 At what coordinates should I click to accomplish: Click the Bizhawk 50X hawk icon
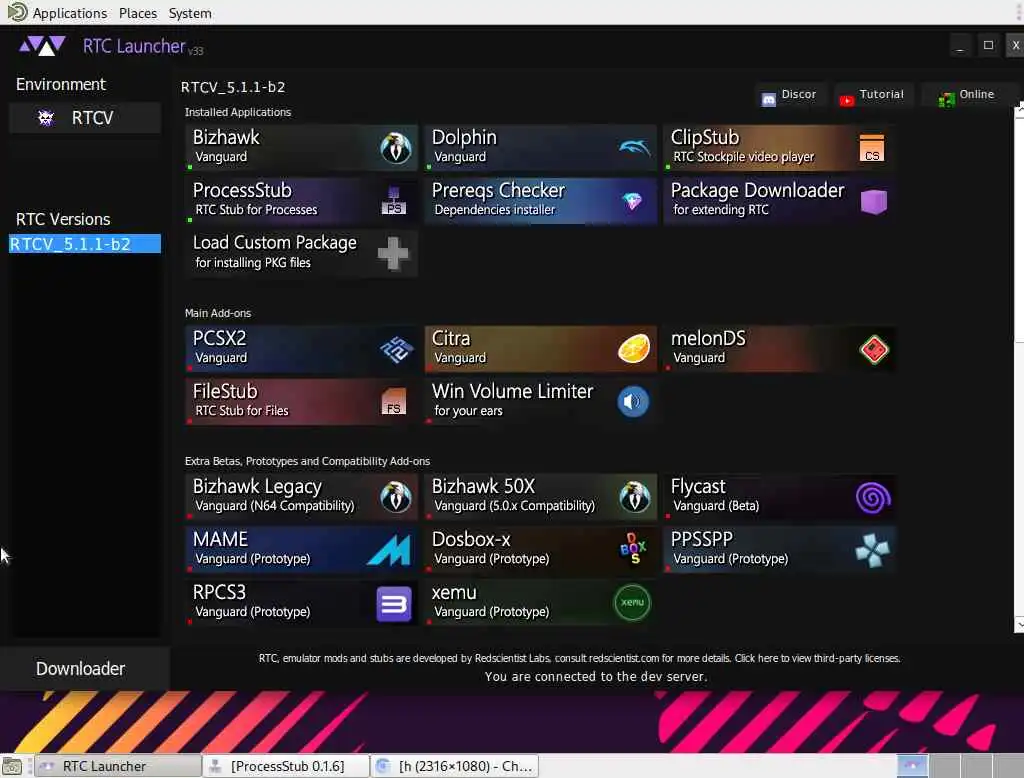coord(634,497)
